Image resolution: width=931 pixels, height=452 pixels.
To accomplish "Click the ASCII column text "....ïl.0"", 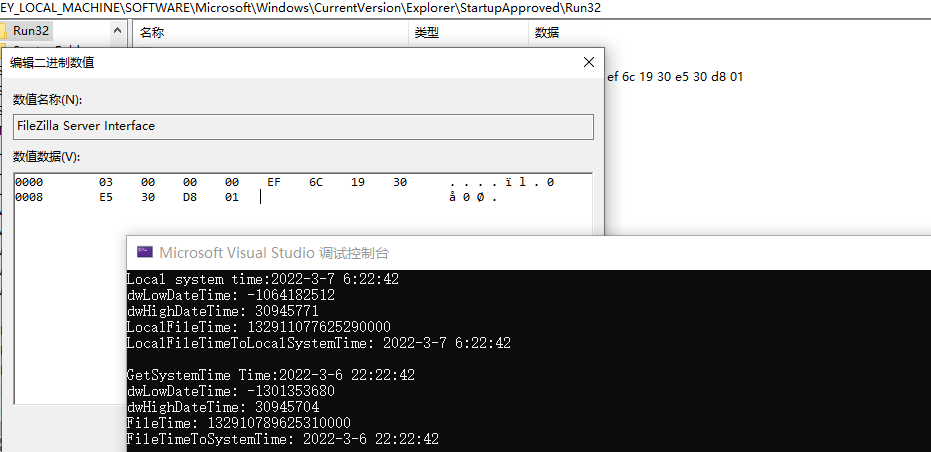I will pyautogui.click(x=502, y=182).
